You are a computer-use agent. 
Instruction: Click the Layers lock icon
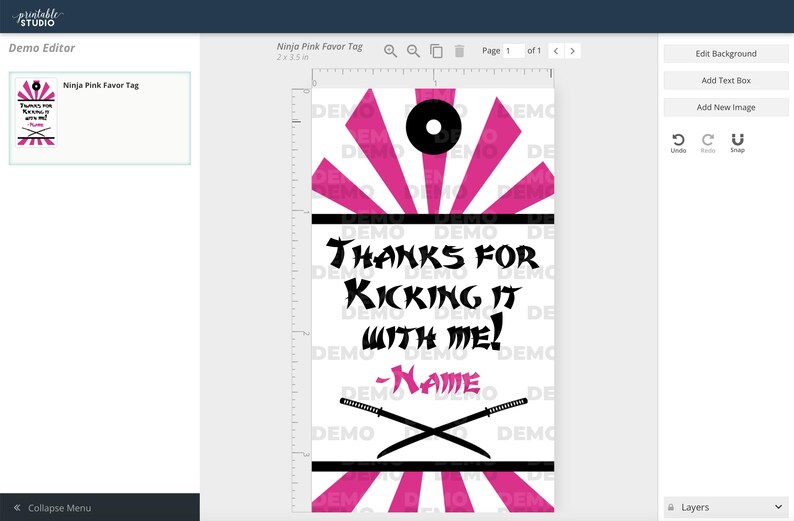671,507
